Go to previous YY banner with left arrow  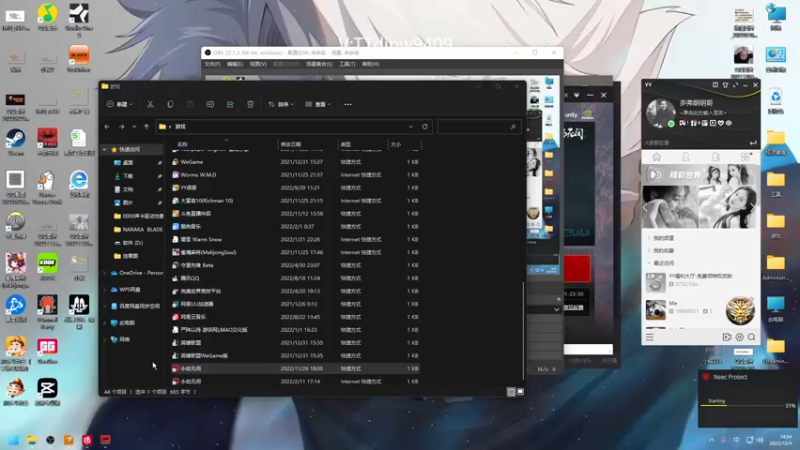pyautogui.click(x=646, y=208)
